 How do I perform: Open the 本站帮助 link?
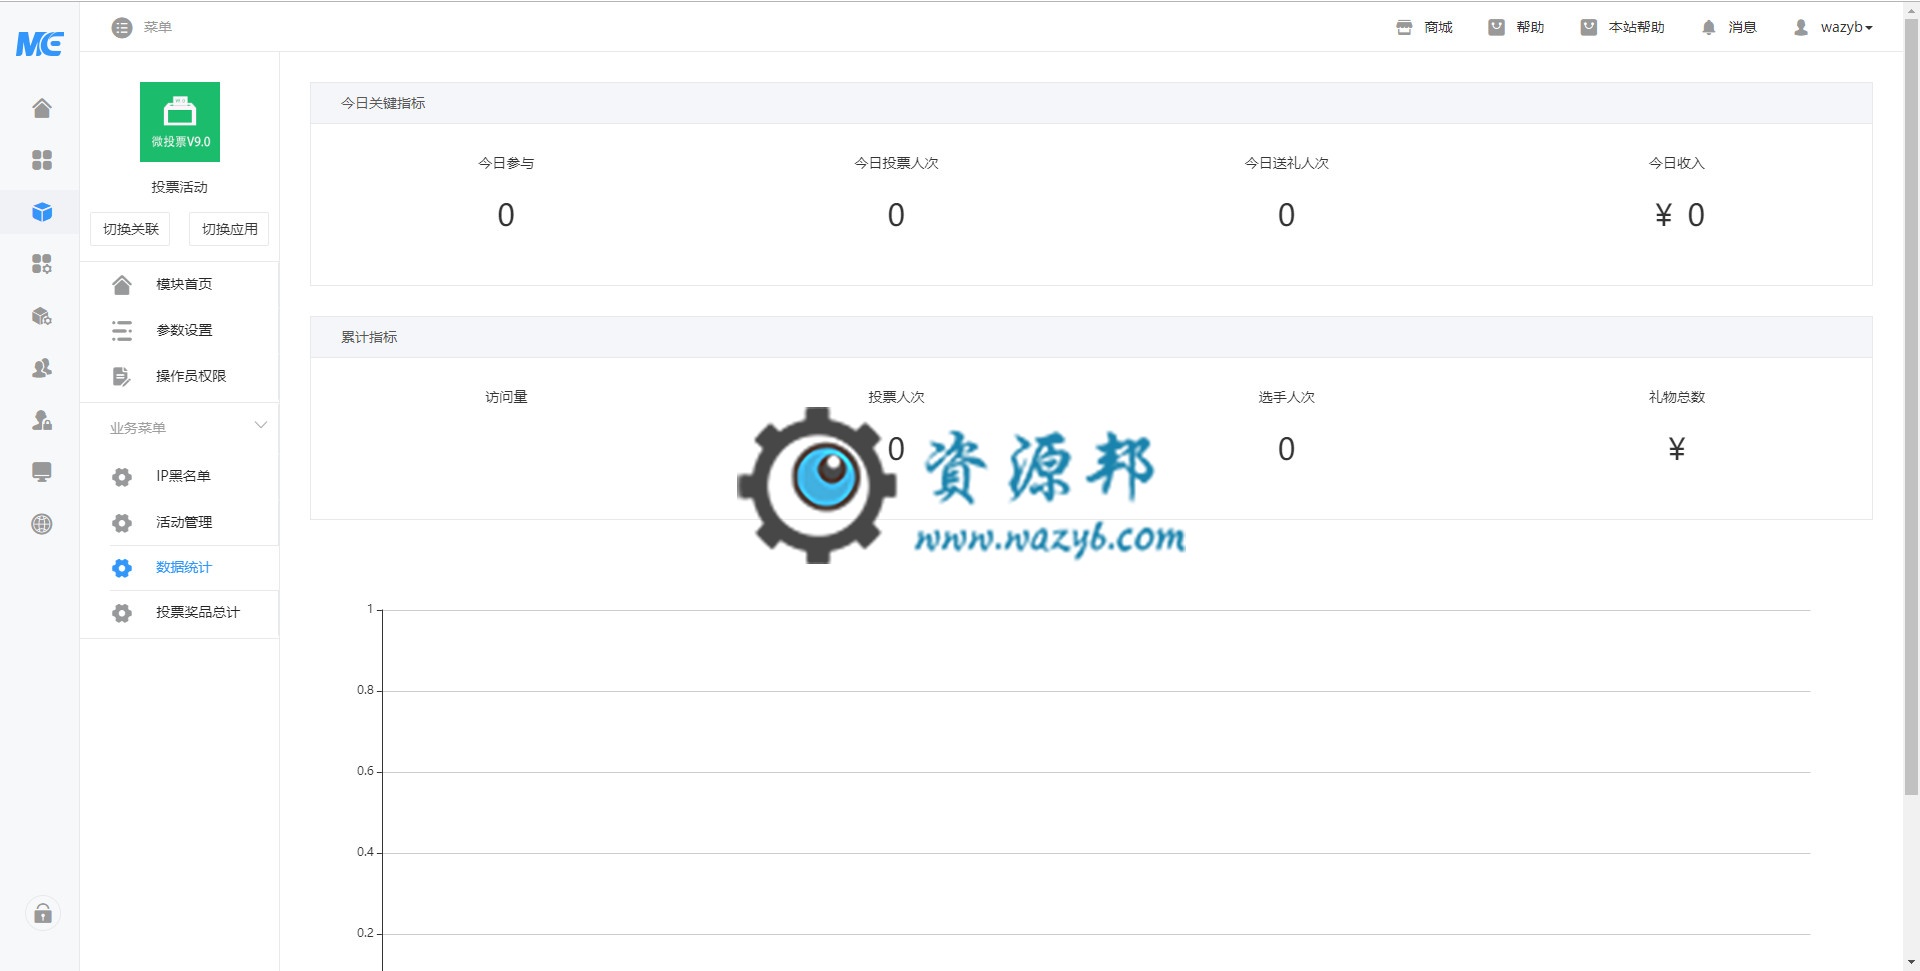pos(1622,28)
